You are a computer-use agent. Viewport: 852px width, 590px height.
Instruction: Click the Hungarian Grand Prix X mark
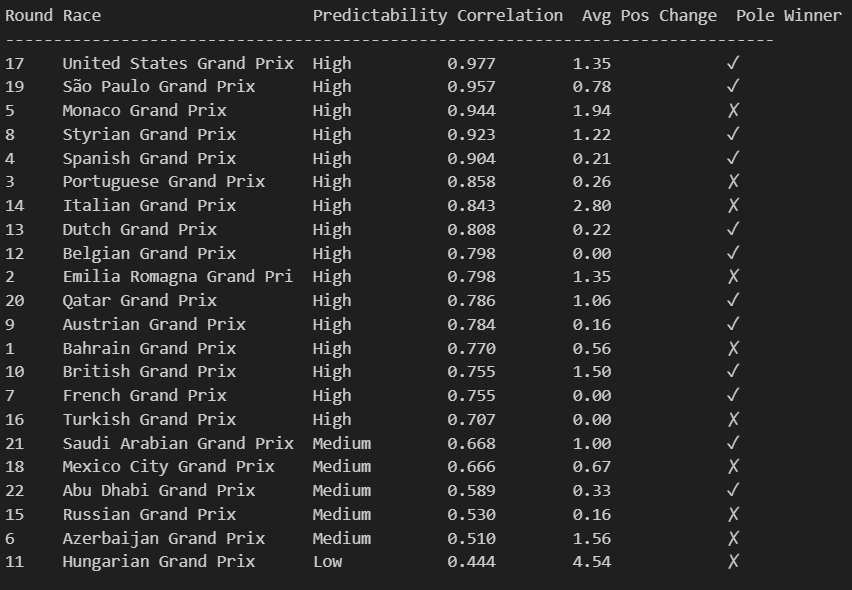[733, 561]
